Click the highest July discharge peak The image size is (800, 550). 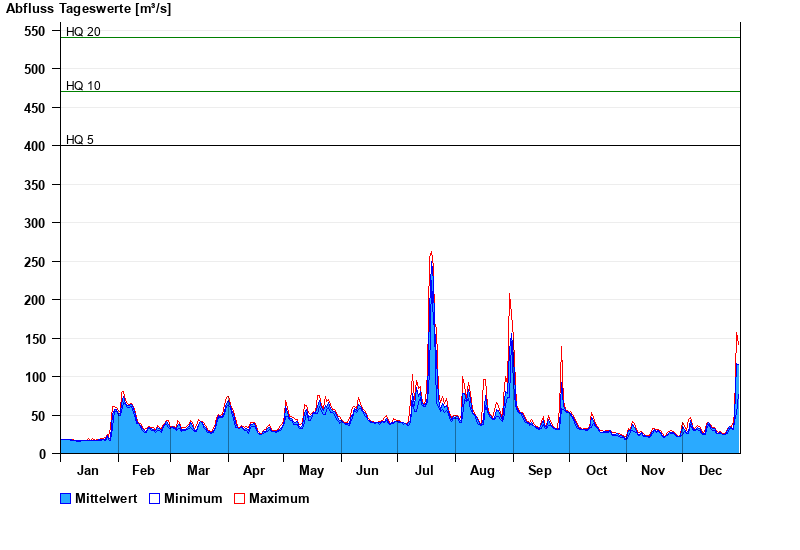point(431,253)
